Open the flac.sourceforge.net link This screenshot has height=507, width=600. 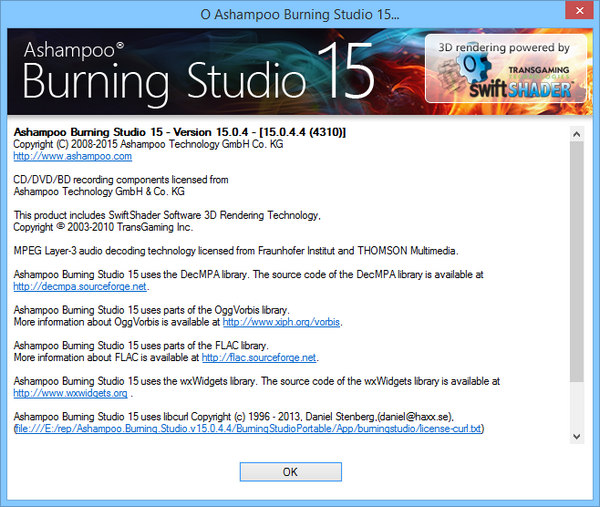pos(259,357)
